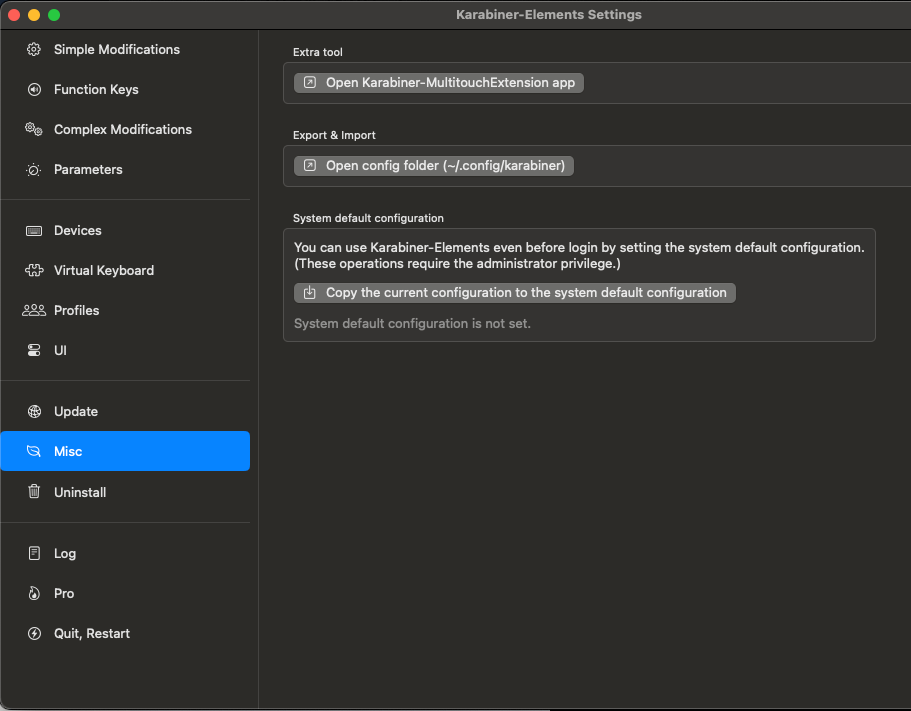The image size is (911, 711).
Task: Click the Log document icon
Action: coord(34,553)
